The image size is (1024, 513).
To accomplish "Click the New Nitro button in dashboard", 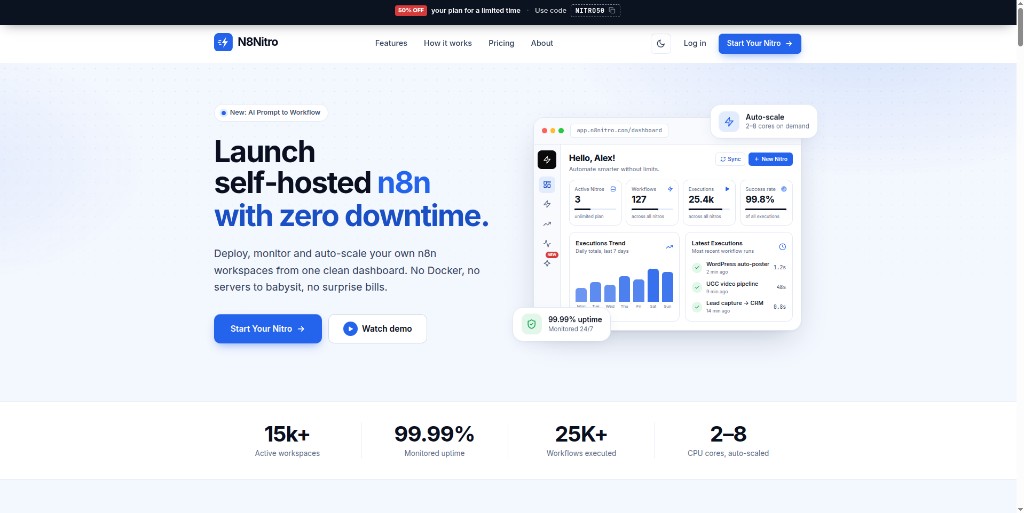I will click(771, 159).
